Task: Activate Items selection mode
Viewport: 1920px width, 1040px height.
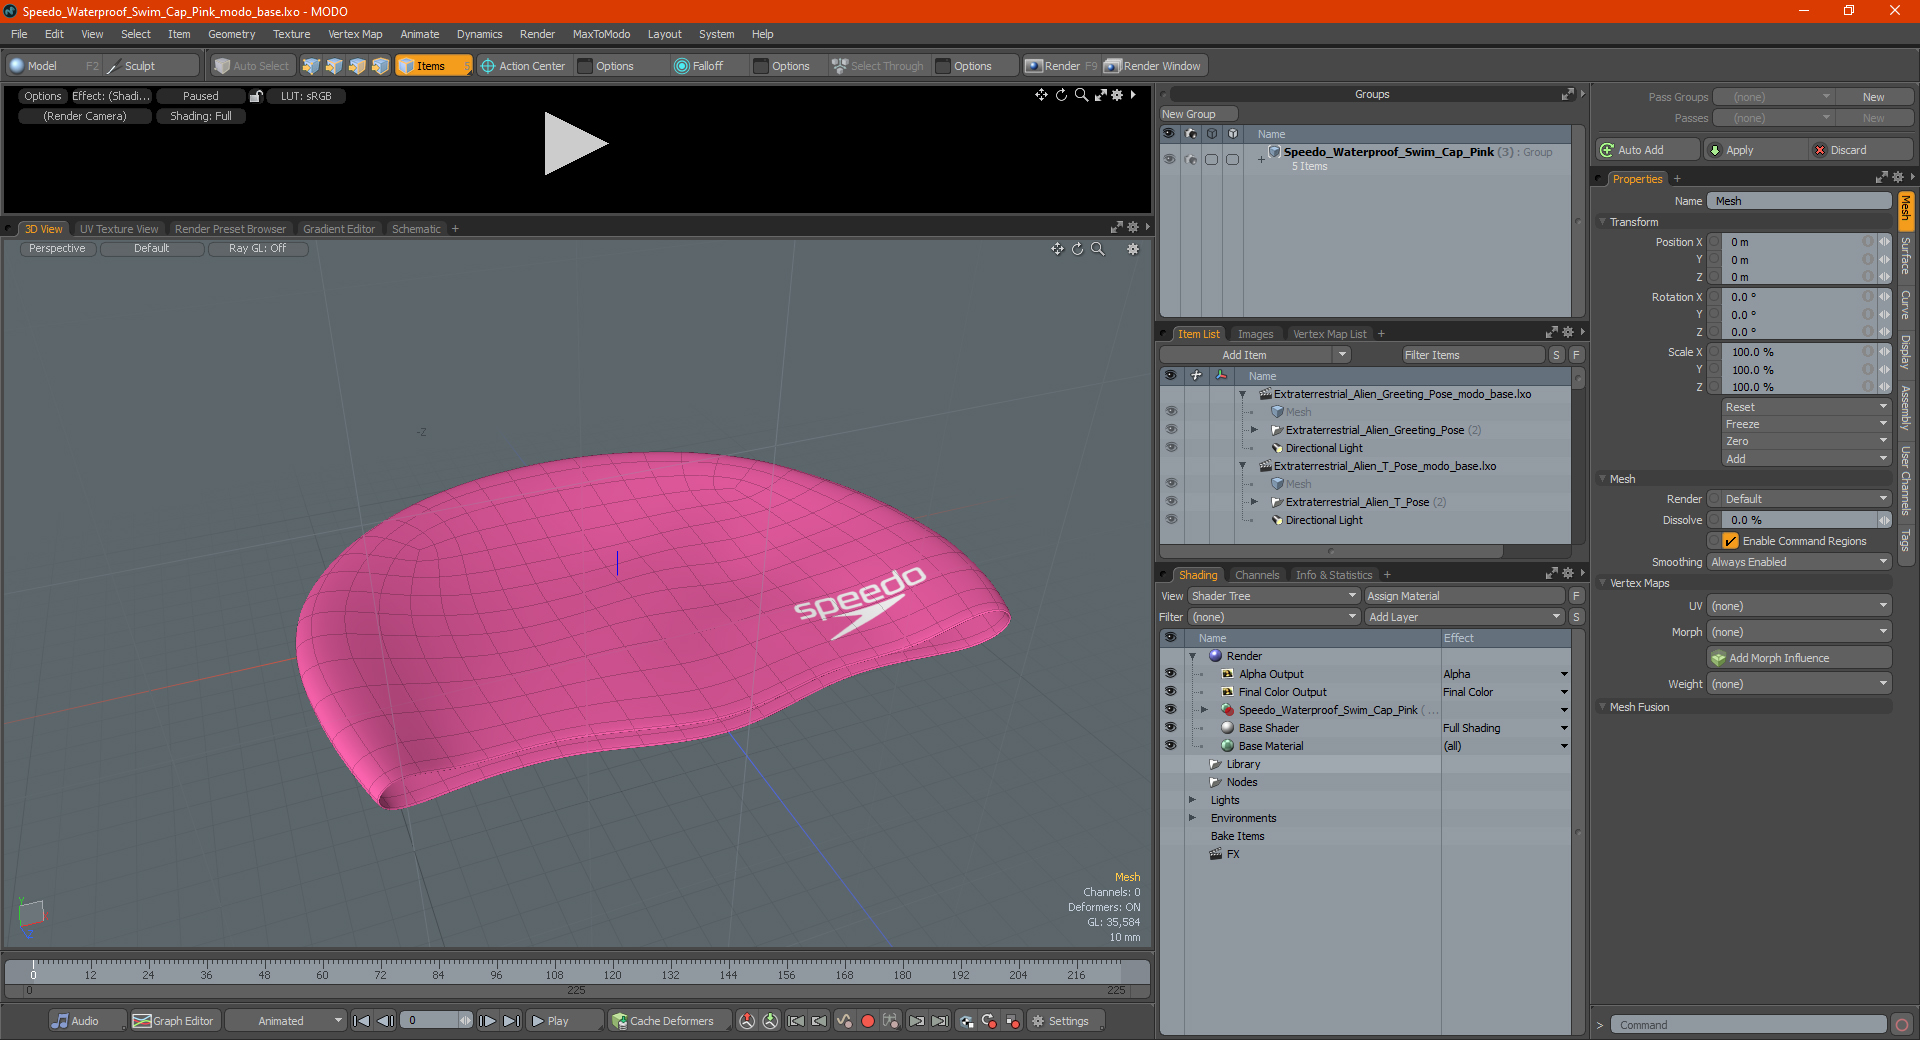Action: [433, 66]
